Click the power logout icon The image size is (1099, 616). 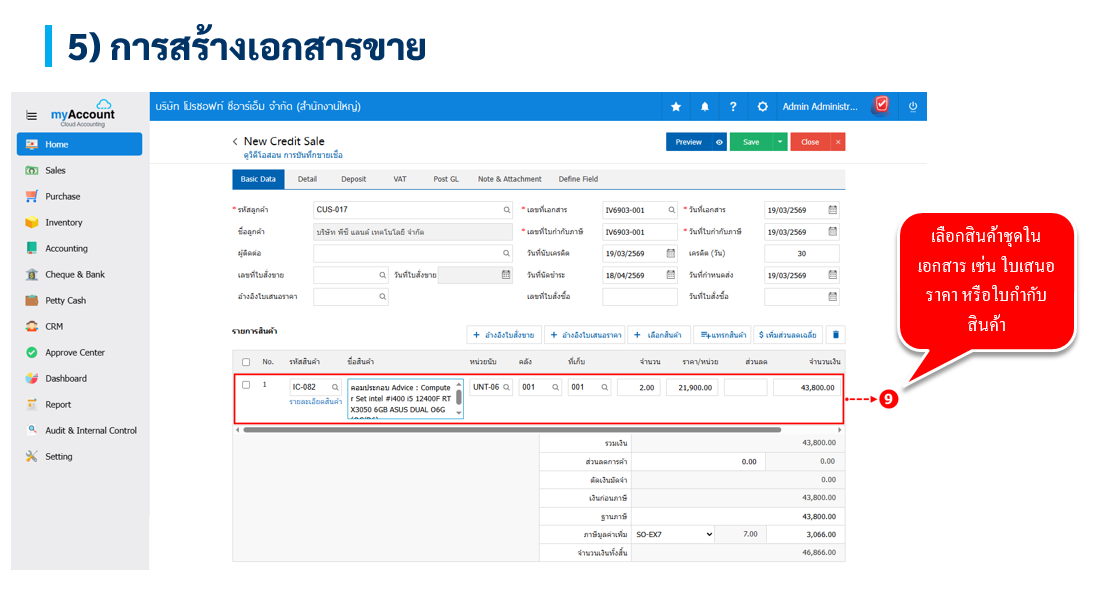(912, 107)
